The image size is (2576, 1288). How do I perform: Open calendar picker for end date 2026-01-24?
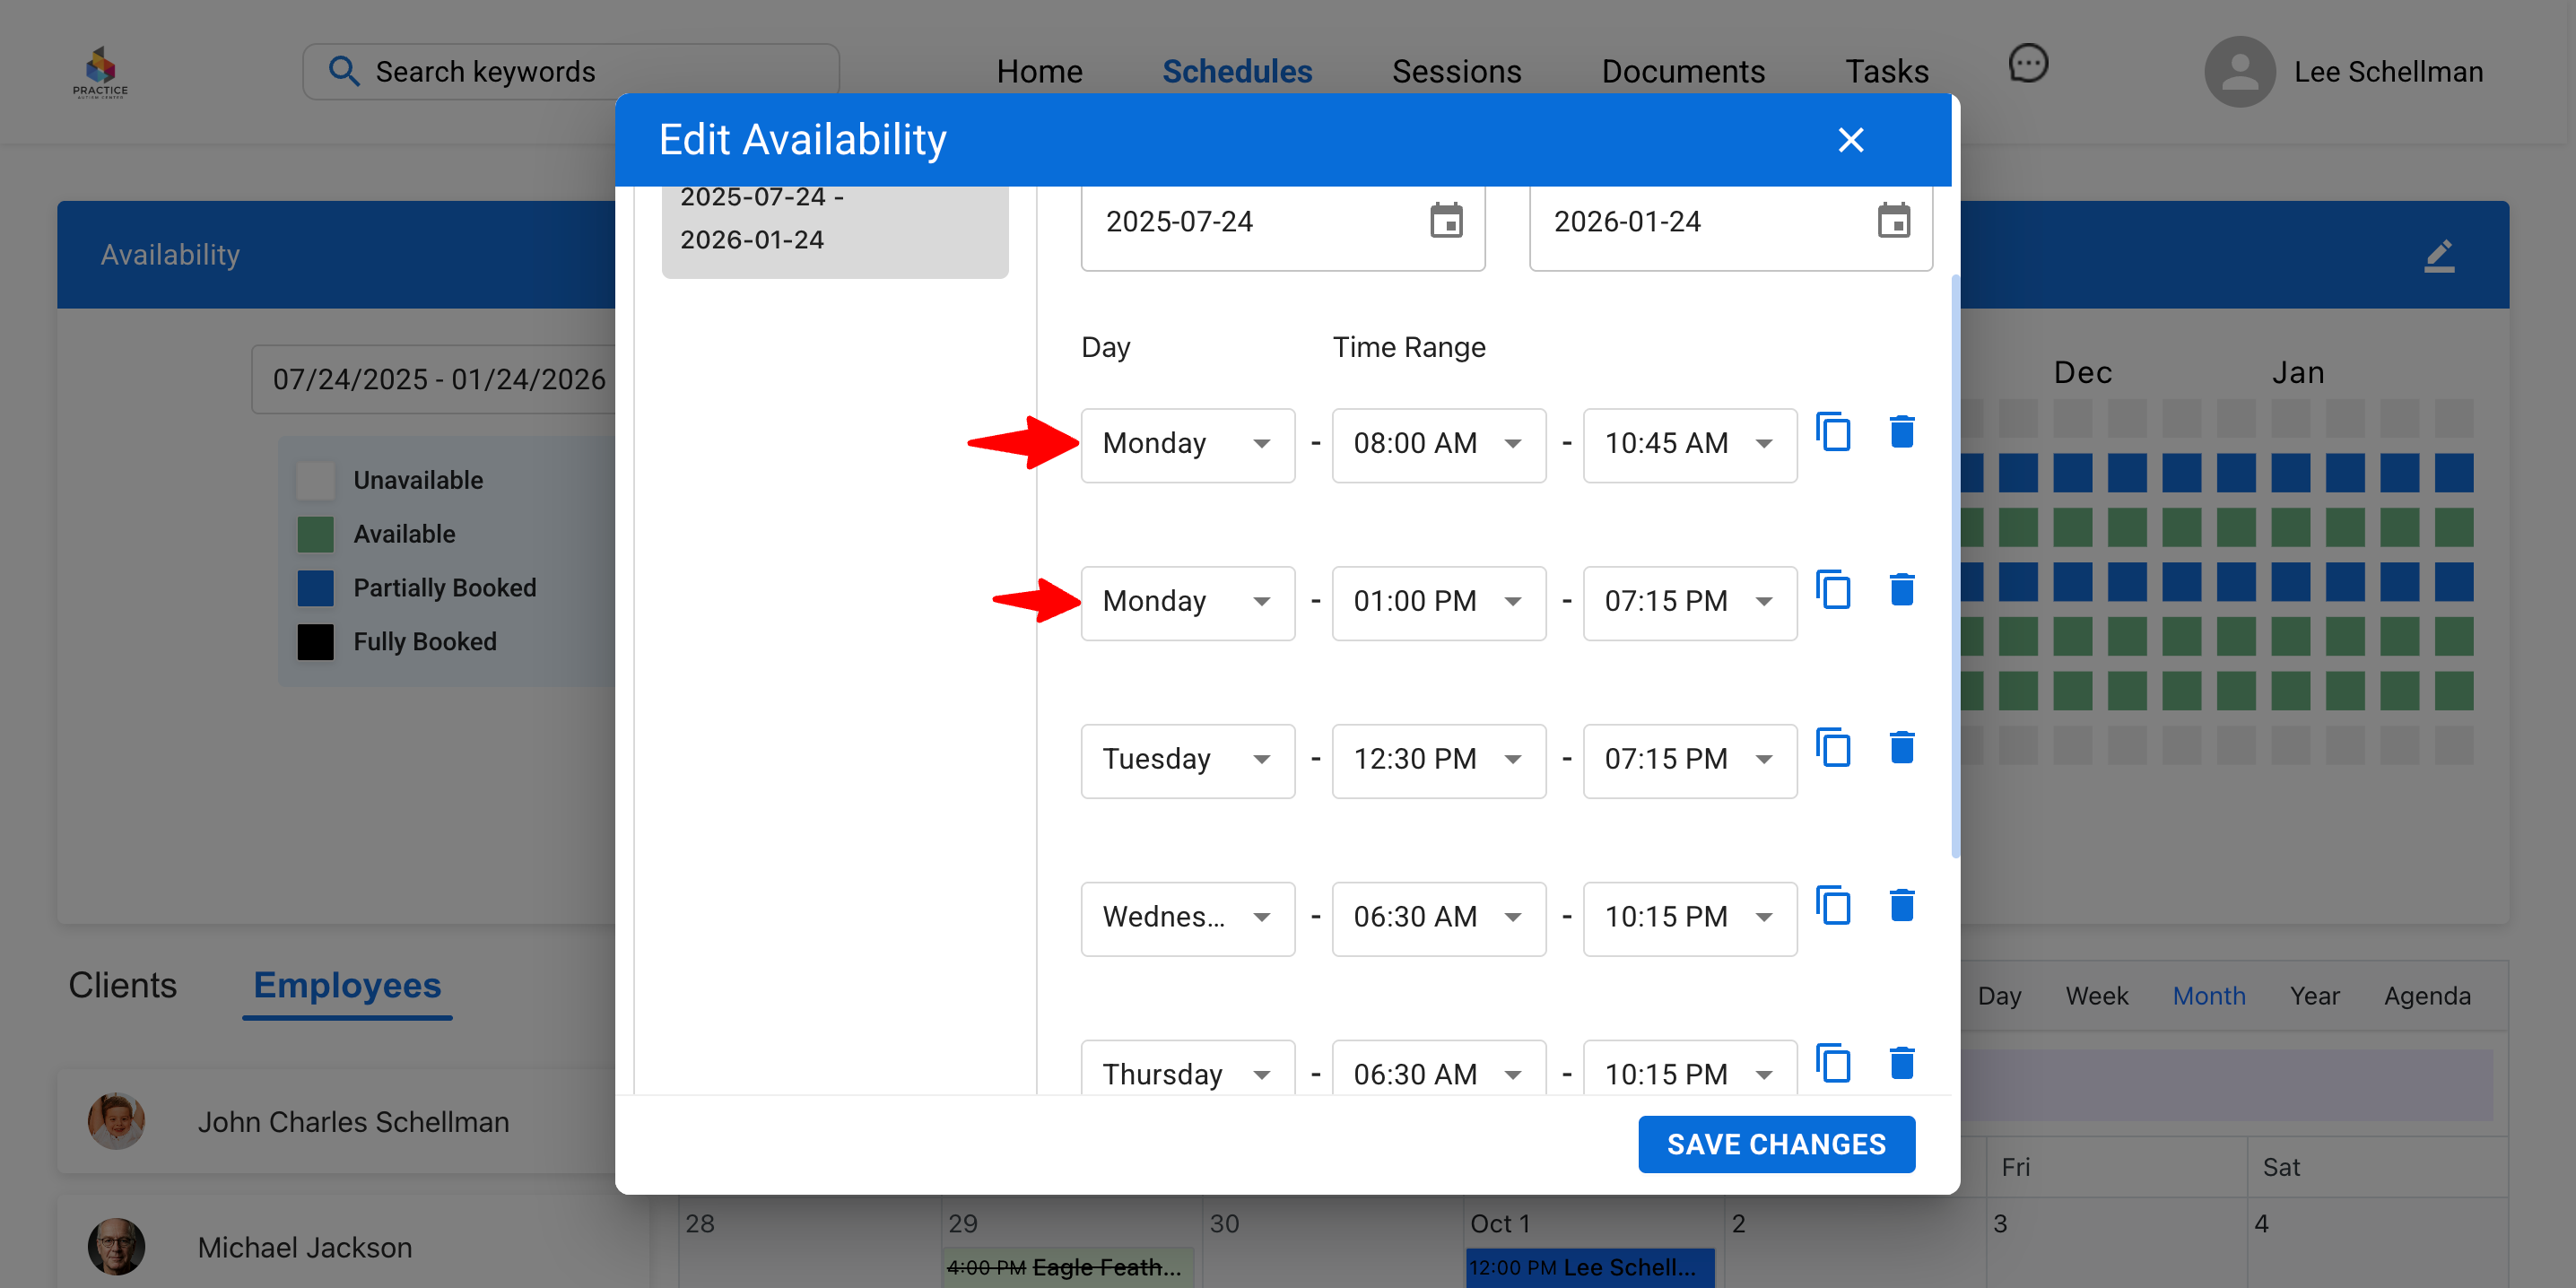[1893, 221]
